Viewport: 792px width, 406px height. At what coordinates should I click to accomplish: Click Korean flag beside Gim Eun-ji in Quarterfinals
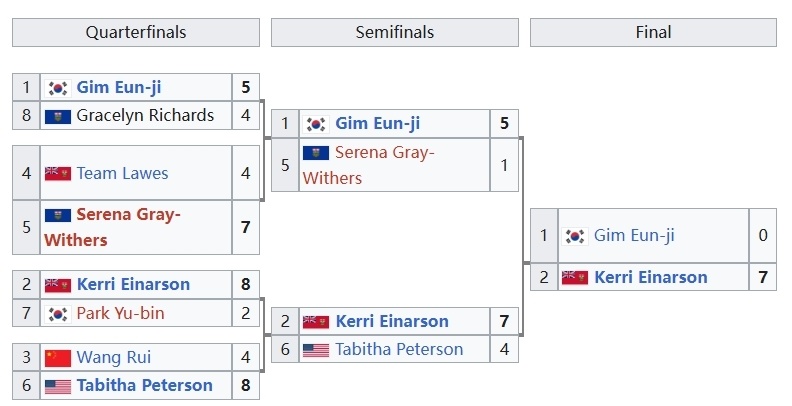click(58, 88)
